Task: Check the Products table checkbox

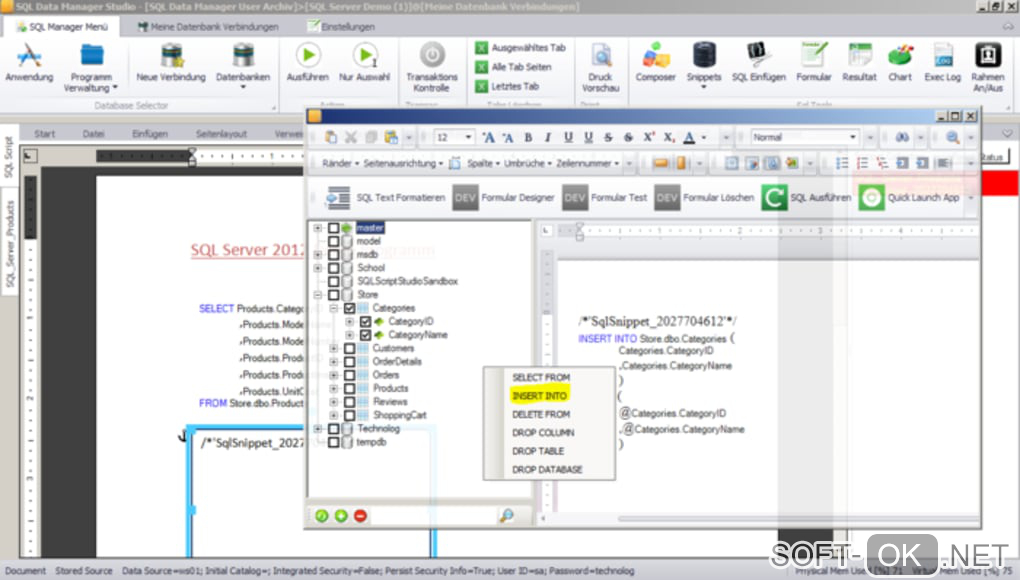Action: (x=349, y=388)
